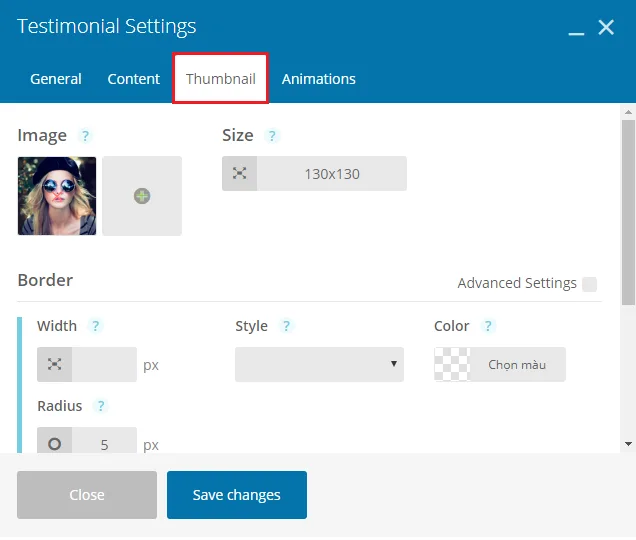Click the gray Close button
This screenshot has height=540, width=636.
[87, 495]
